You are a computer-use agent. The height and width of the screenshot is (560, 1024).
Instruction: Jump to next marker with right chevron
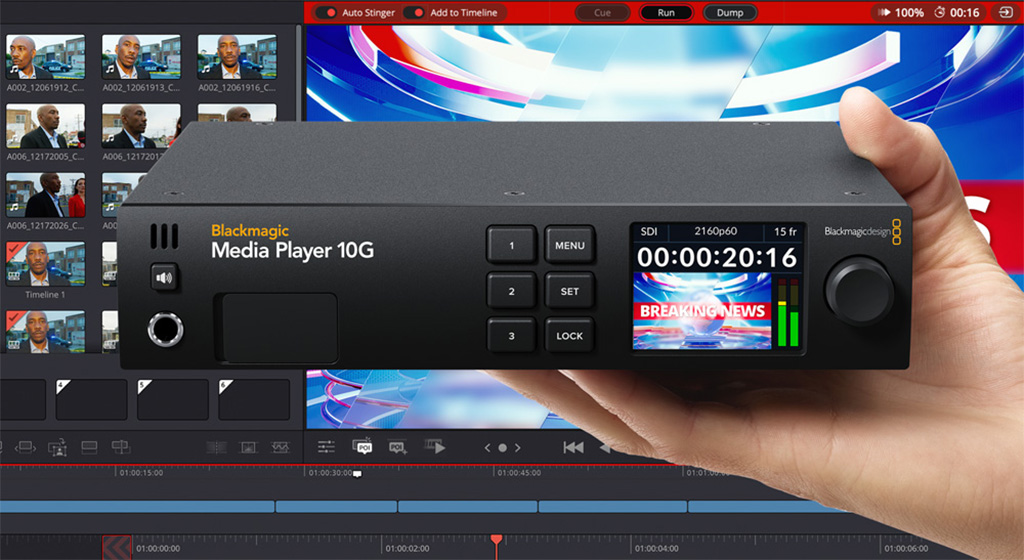(x=518, y=448)
